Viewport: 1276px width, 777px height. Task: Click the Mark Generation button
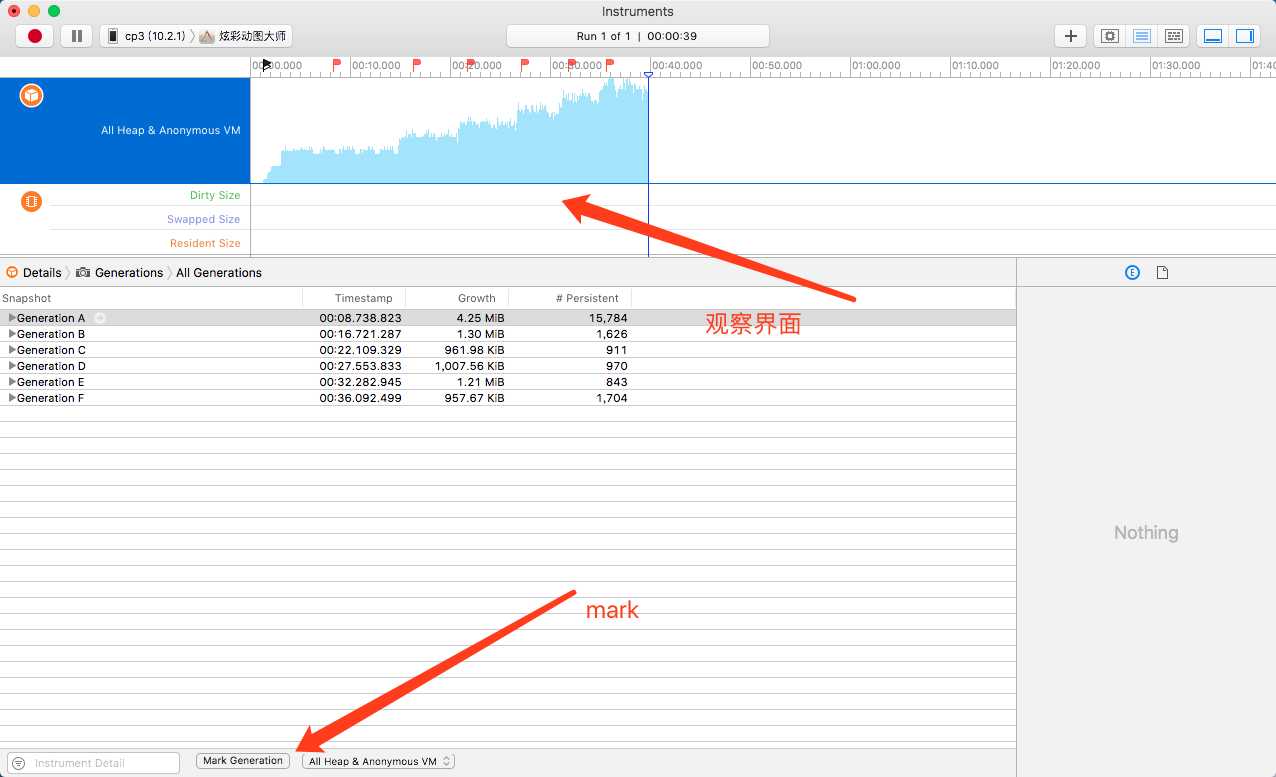pos(243,761)
